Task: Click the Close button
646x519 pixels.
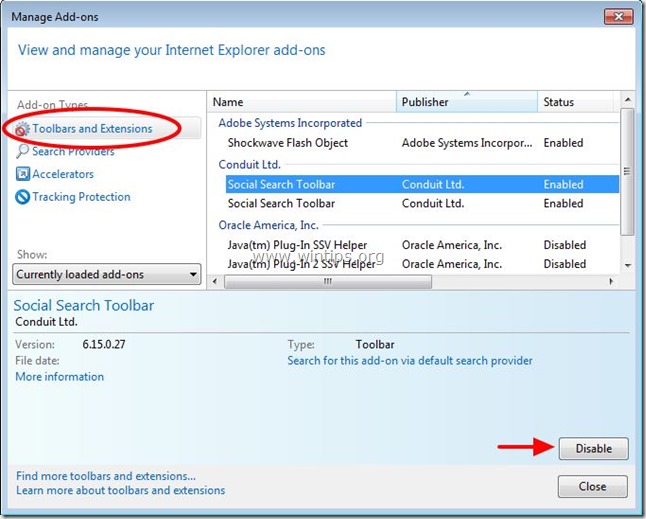Action: click(593, 486)
